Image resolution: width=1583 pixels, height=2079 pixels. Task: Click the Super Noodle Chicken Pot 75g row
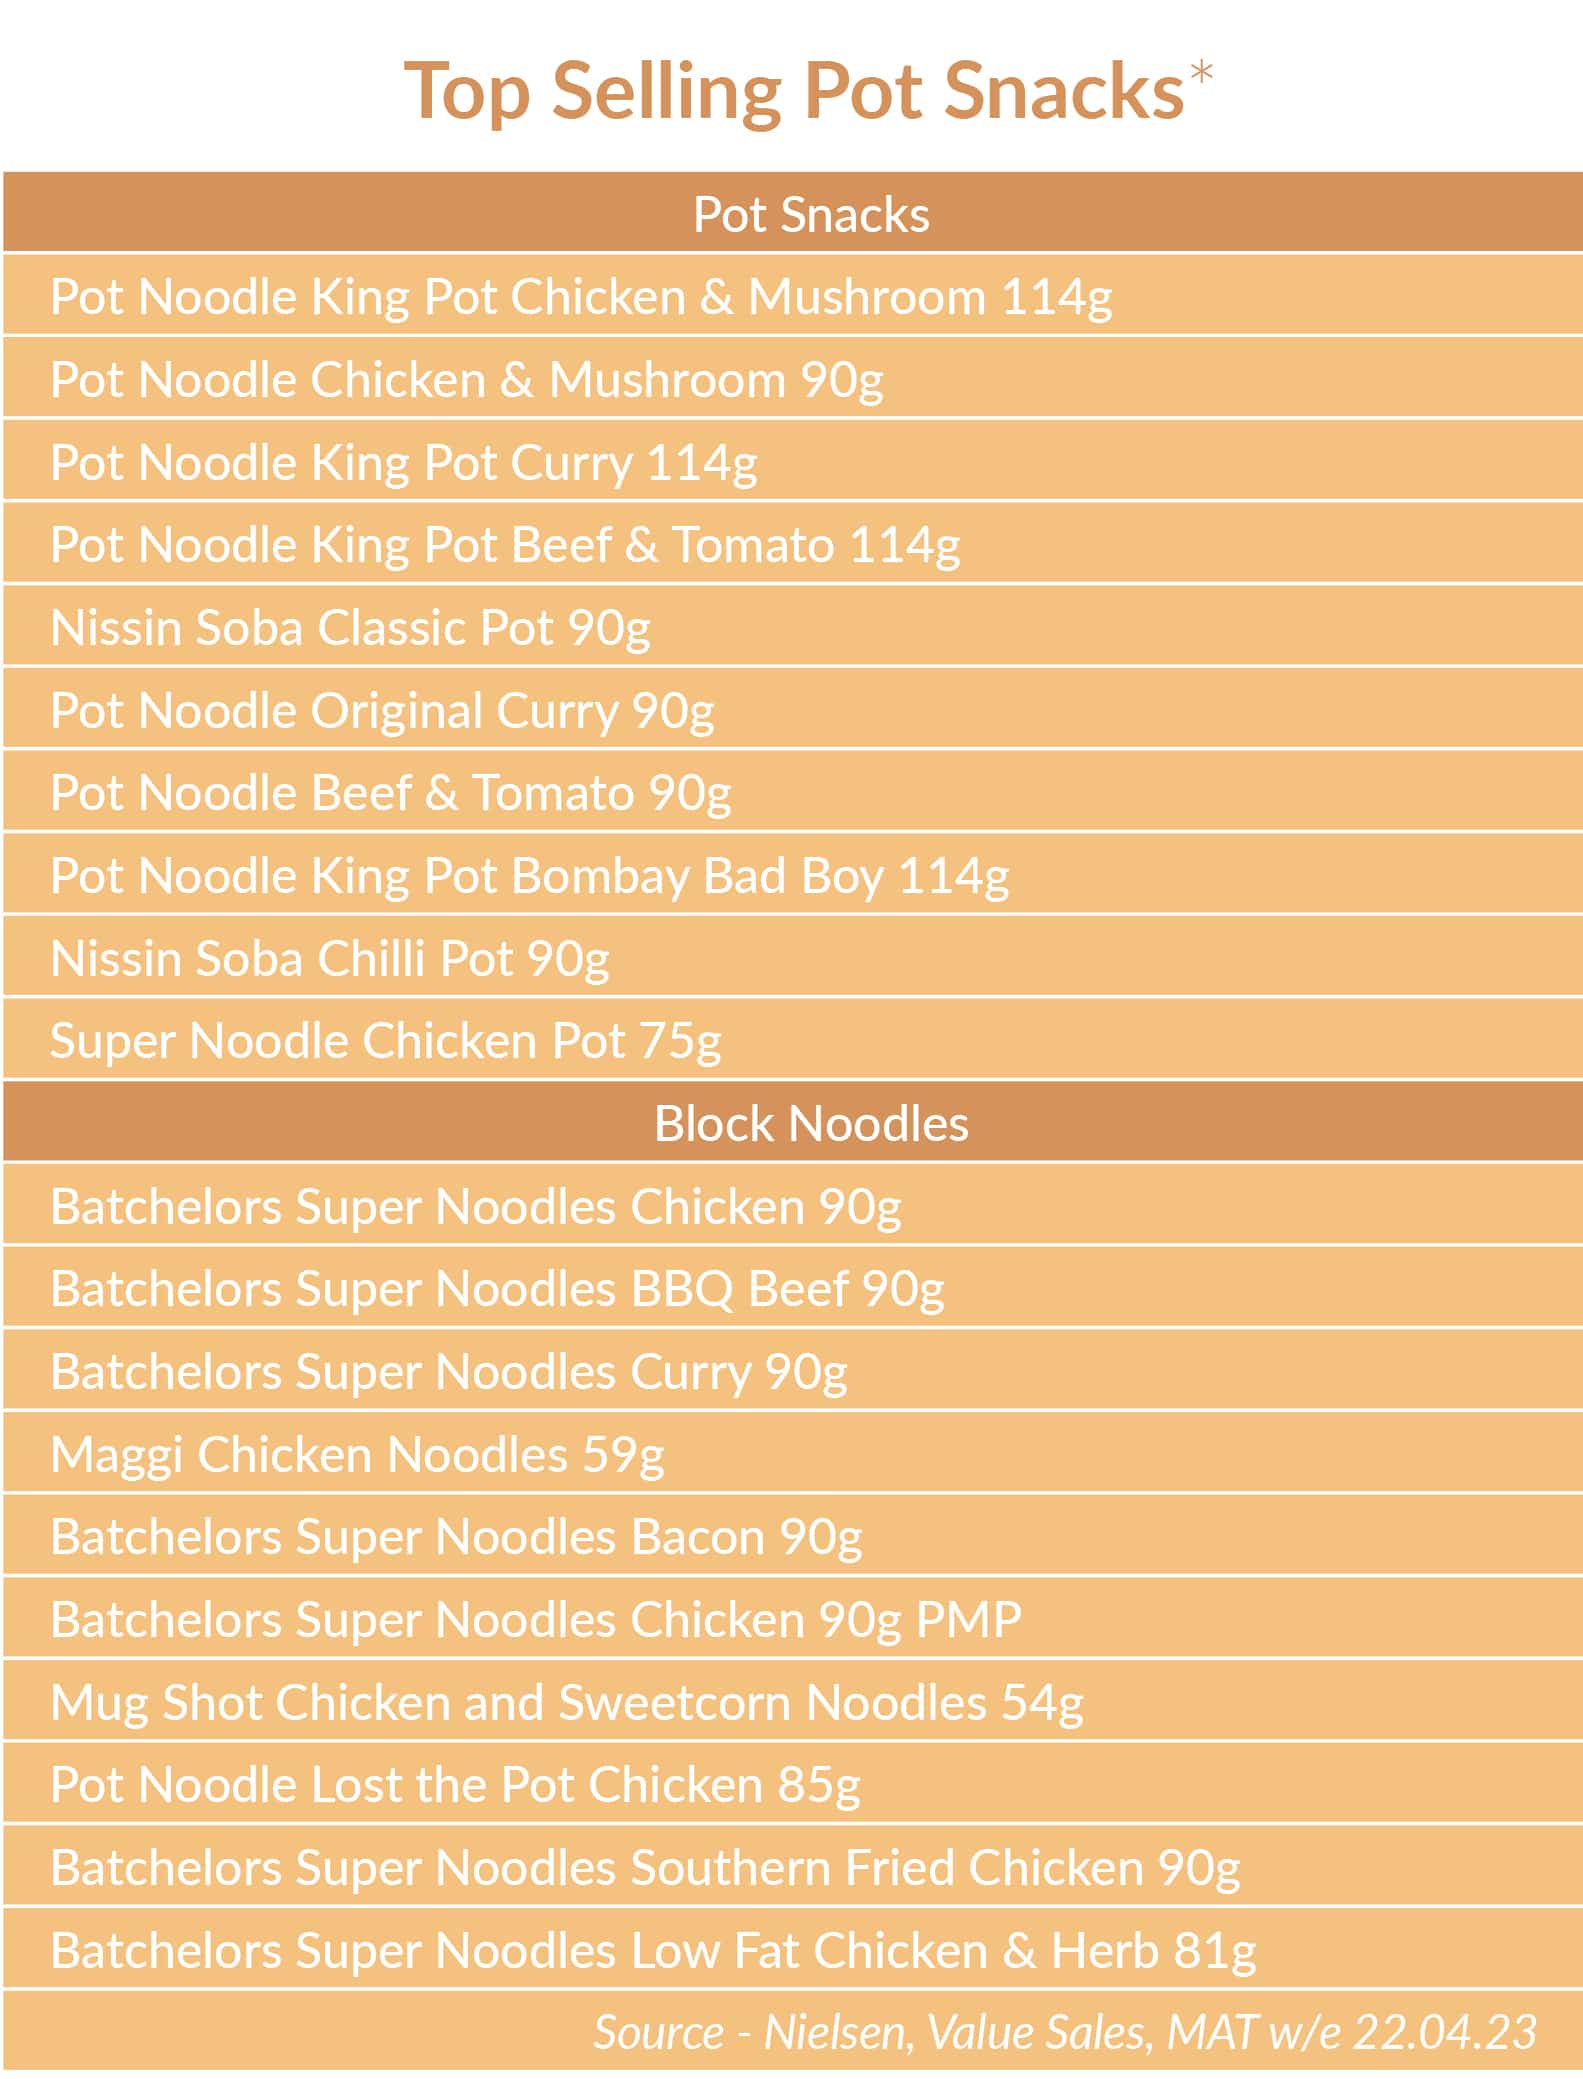pos(385,1041)
